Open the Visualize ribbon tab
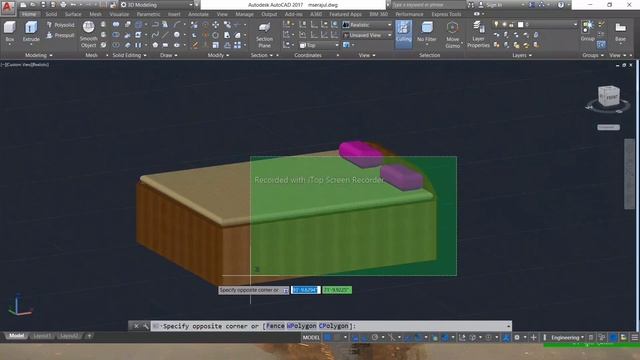The width and height of the screenshot is (640, 360). click(119, 14)
